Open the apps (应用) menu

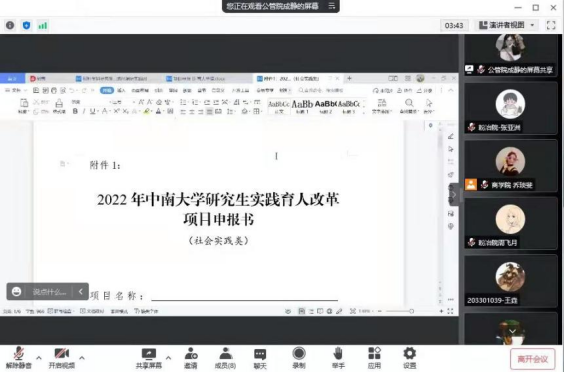click(x=374, y=358)
